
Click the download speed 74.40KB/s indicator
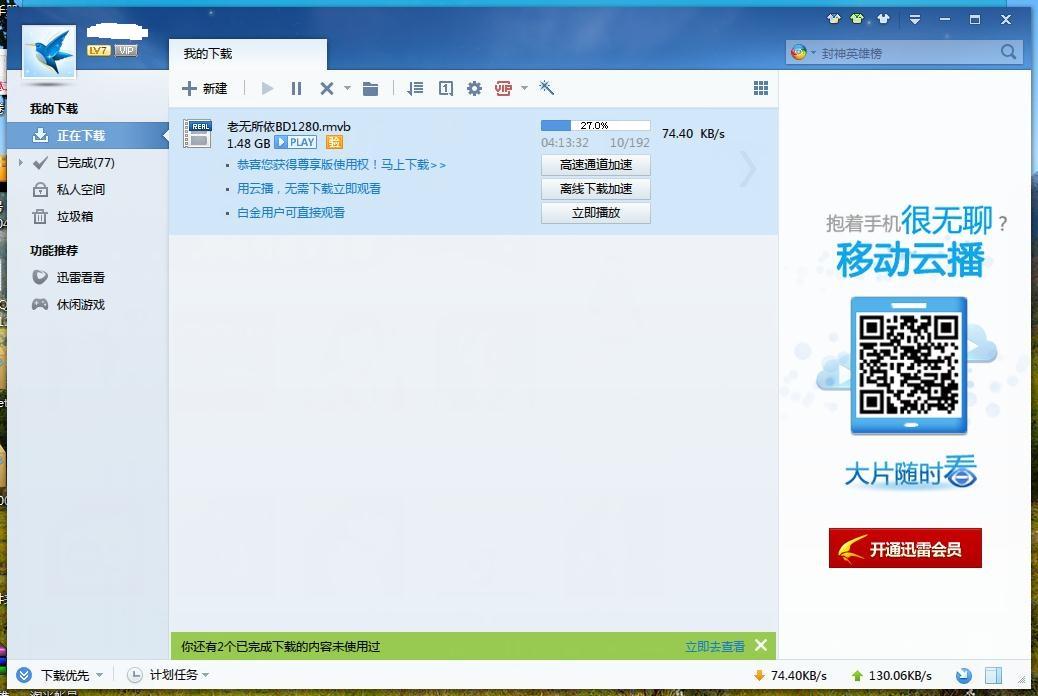point(790,675)
